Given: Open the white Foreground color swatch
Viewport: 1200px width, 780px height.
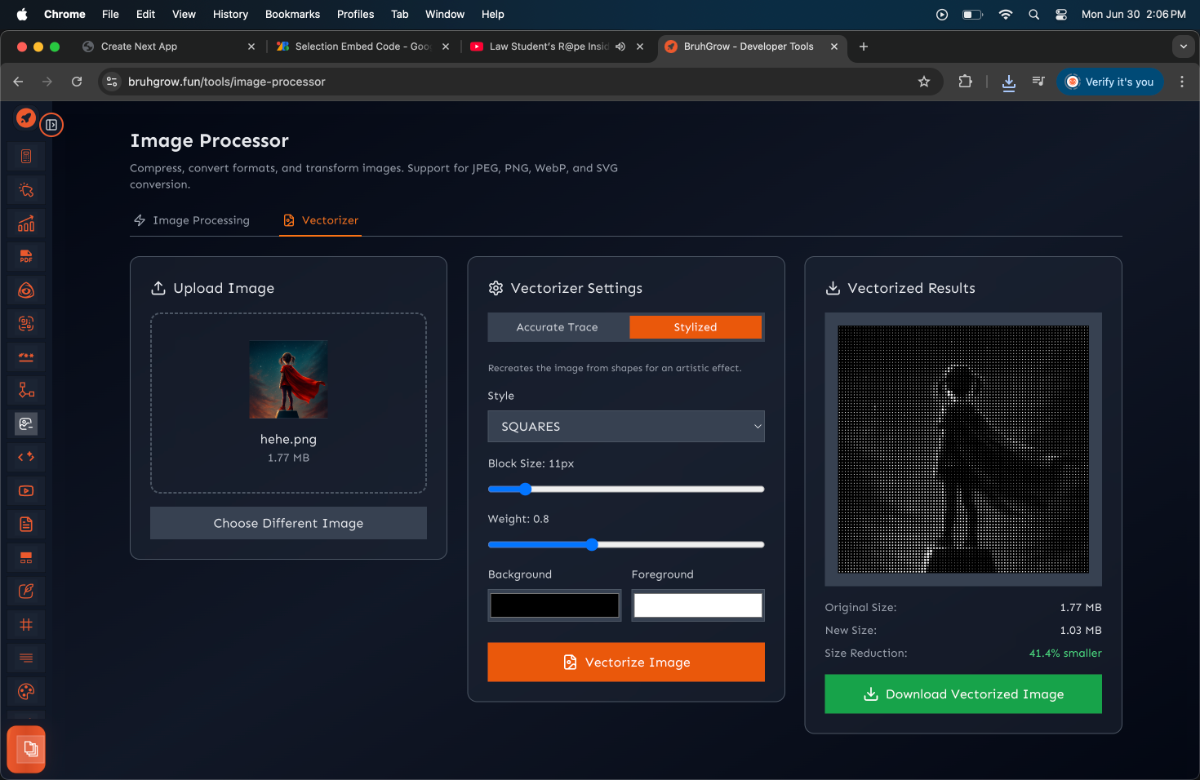Looking at the screenshot, I should [x=698, y=605].
